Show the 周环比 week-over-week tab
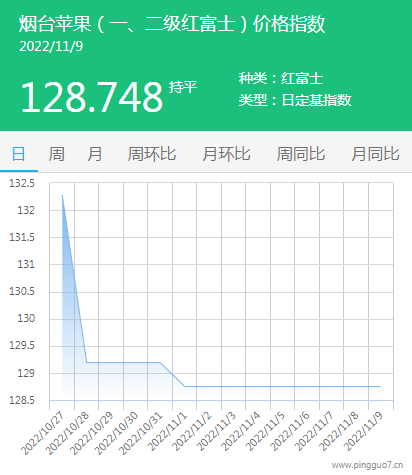This screenshot has height=475, width=412. (x=152, y=154)
